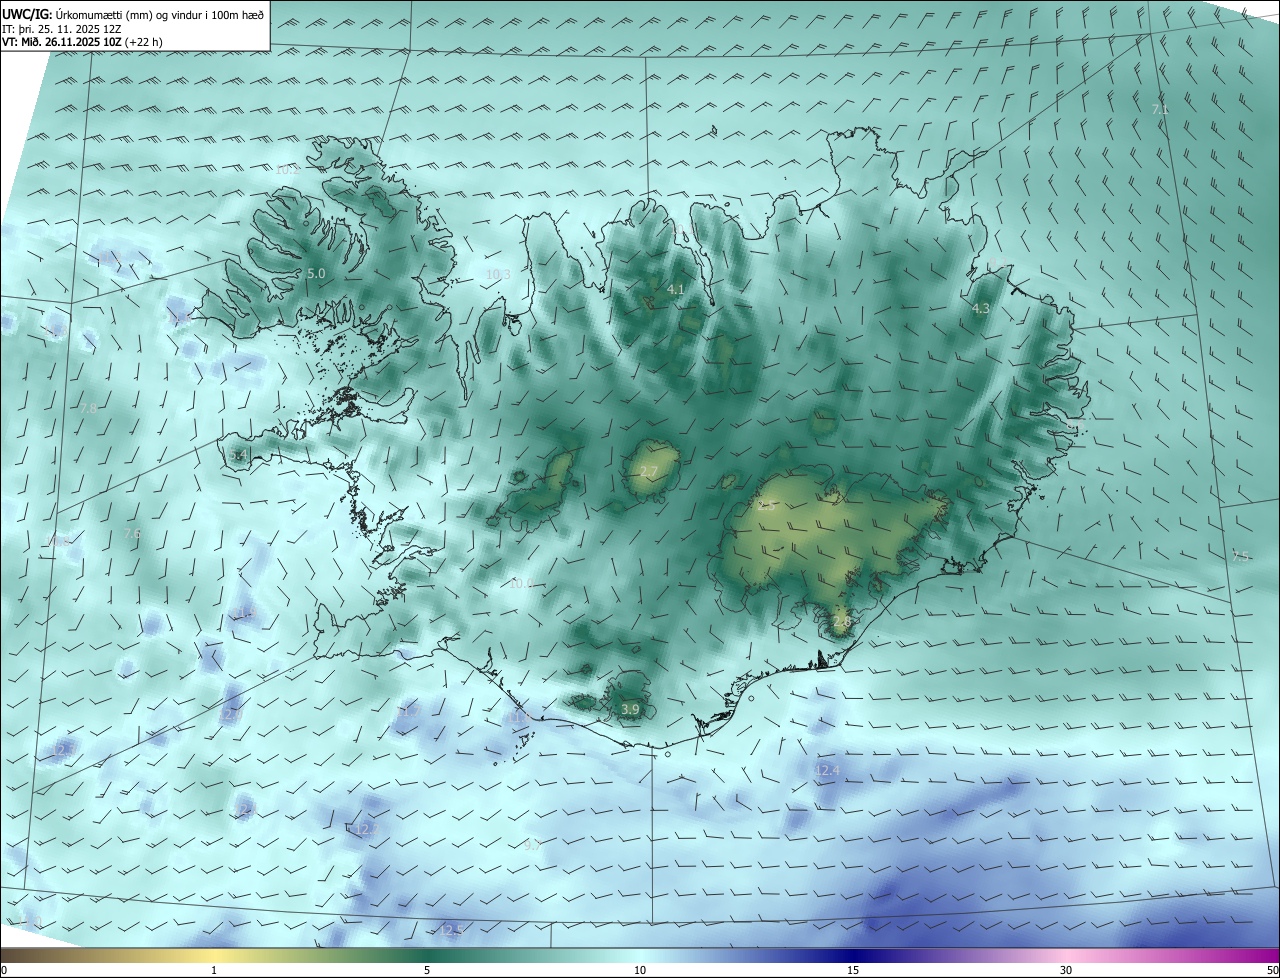Click the 10 tick on the color scale

640,970
